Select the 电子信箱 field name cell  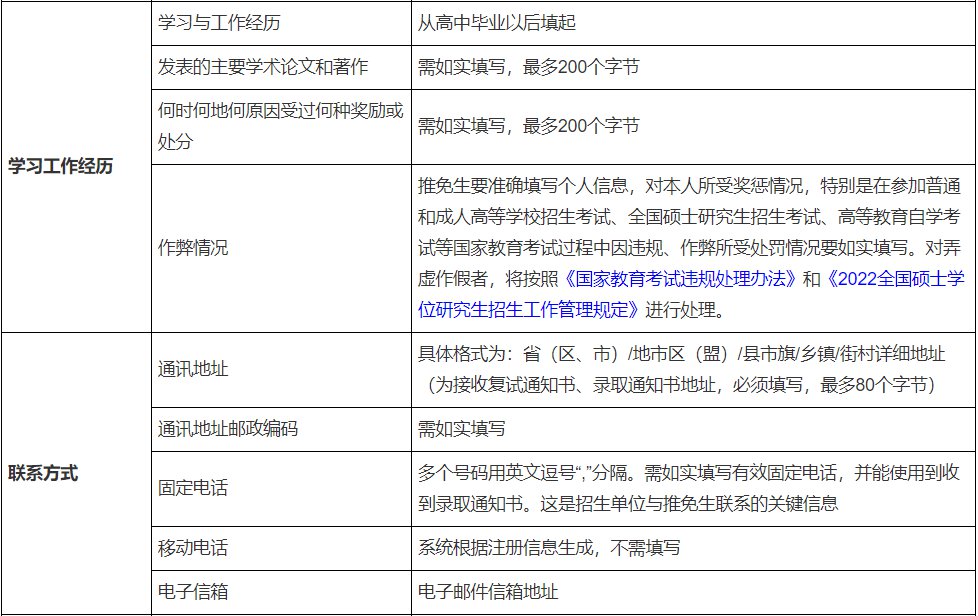193,591
